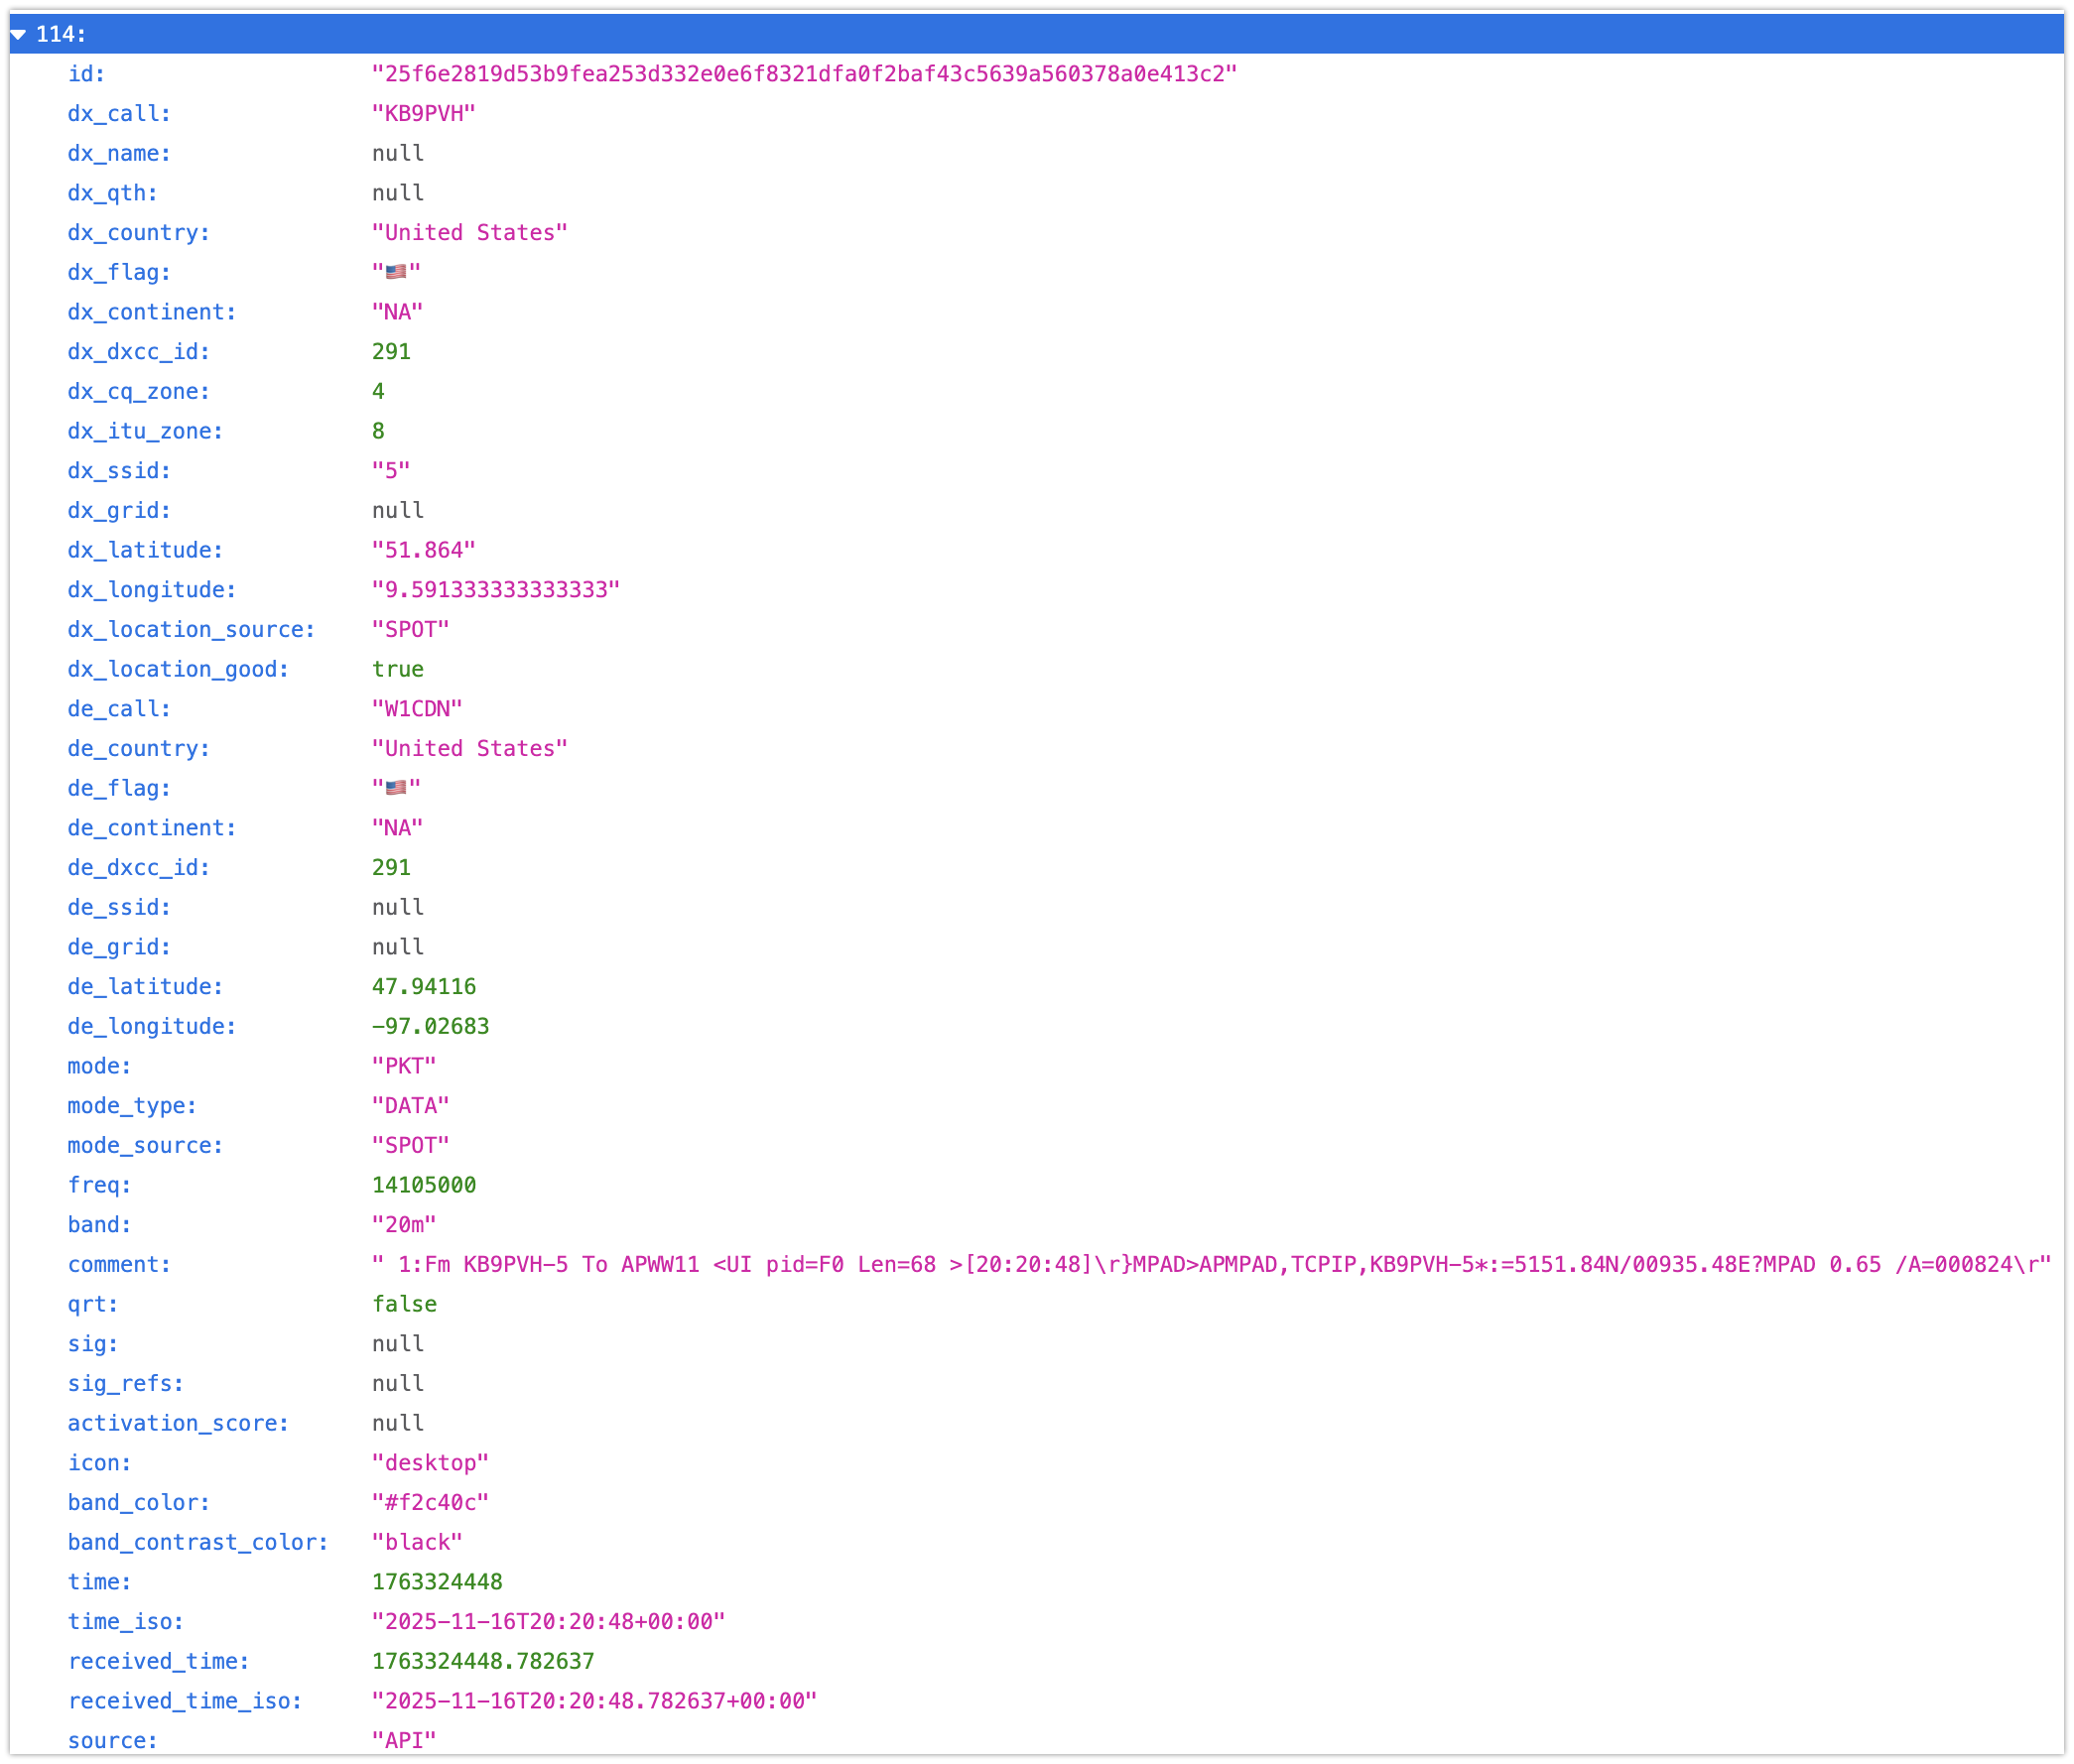
Task: Select the source "API" value
Action: point(404,1741)
